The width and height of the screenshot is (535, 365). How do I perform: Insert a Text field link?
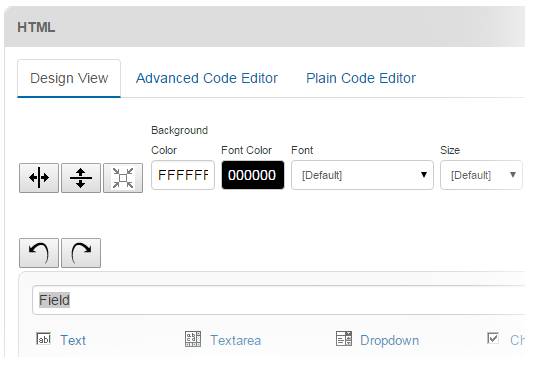click(x=73, y=340)
